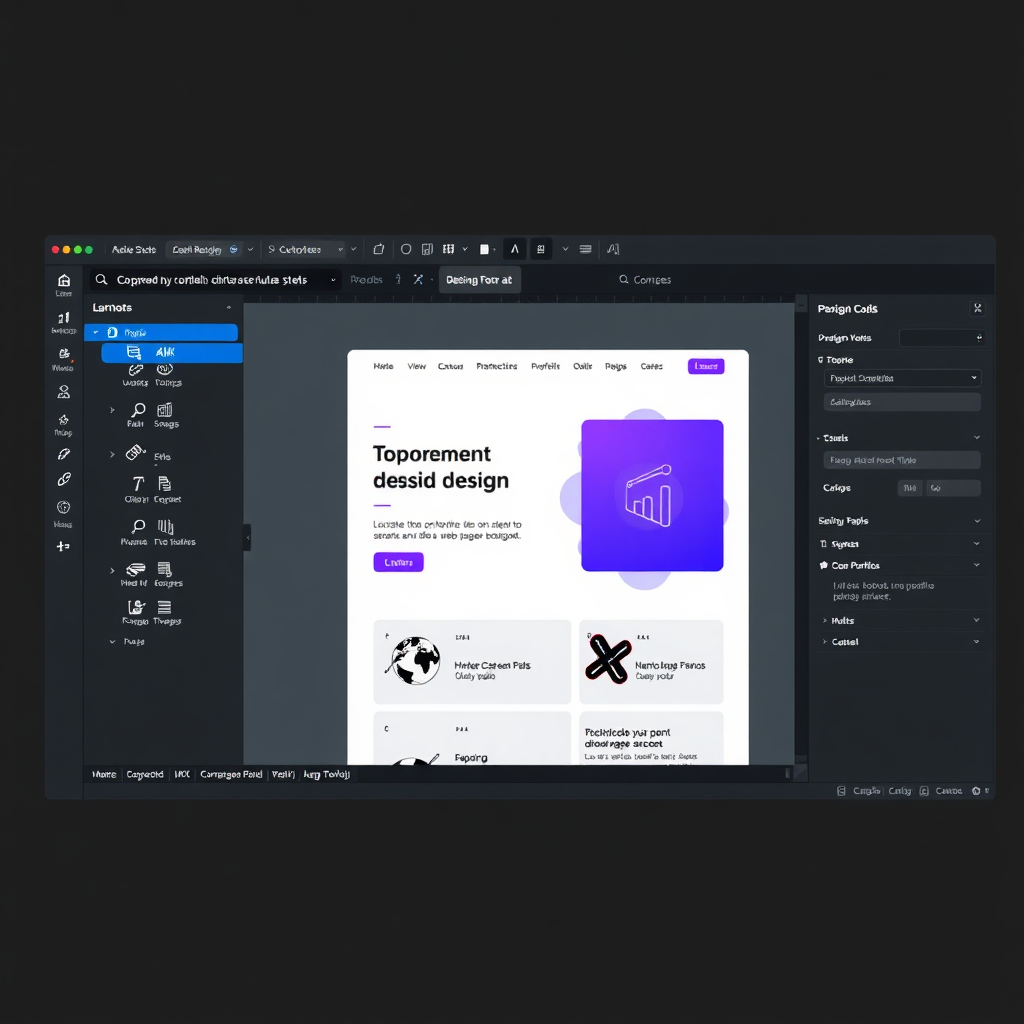The image size is (1024, 1024).
Task: Collapse the Pages tree item in the left panel
Action: [113, 641]
